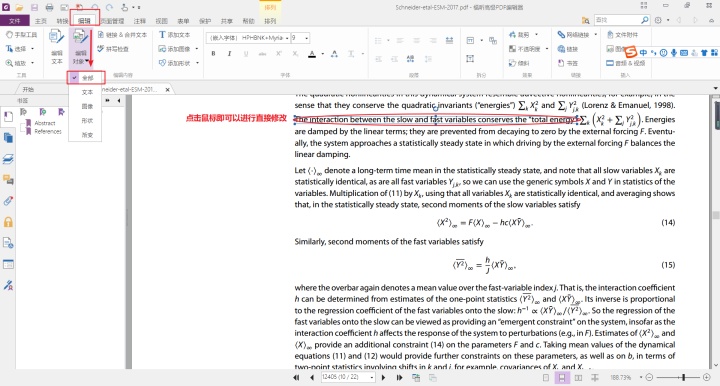
Task: Click the advanced search folder icon
Action: click(585, 20)
